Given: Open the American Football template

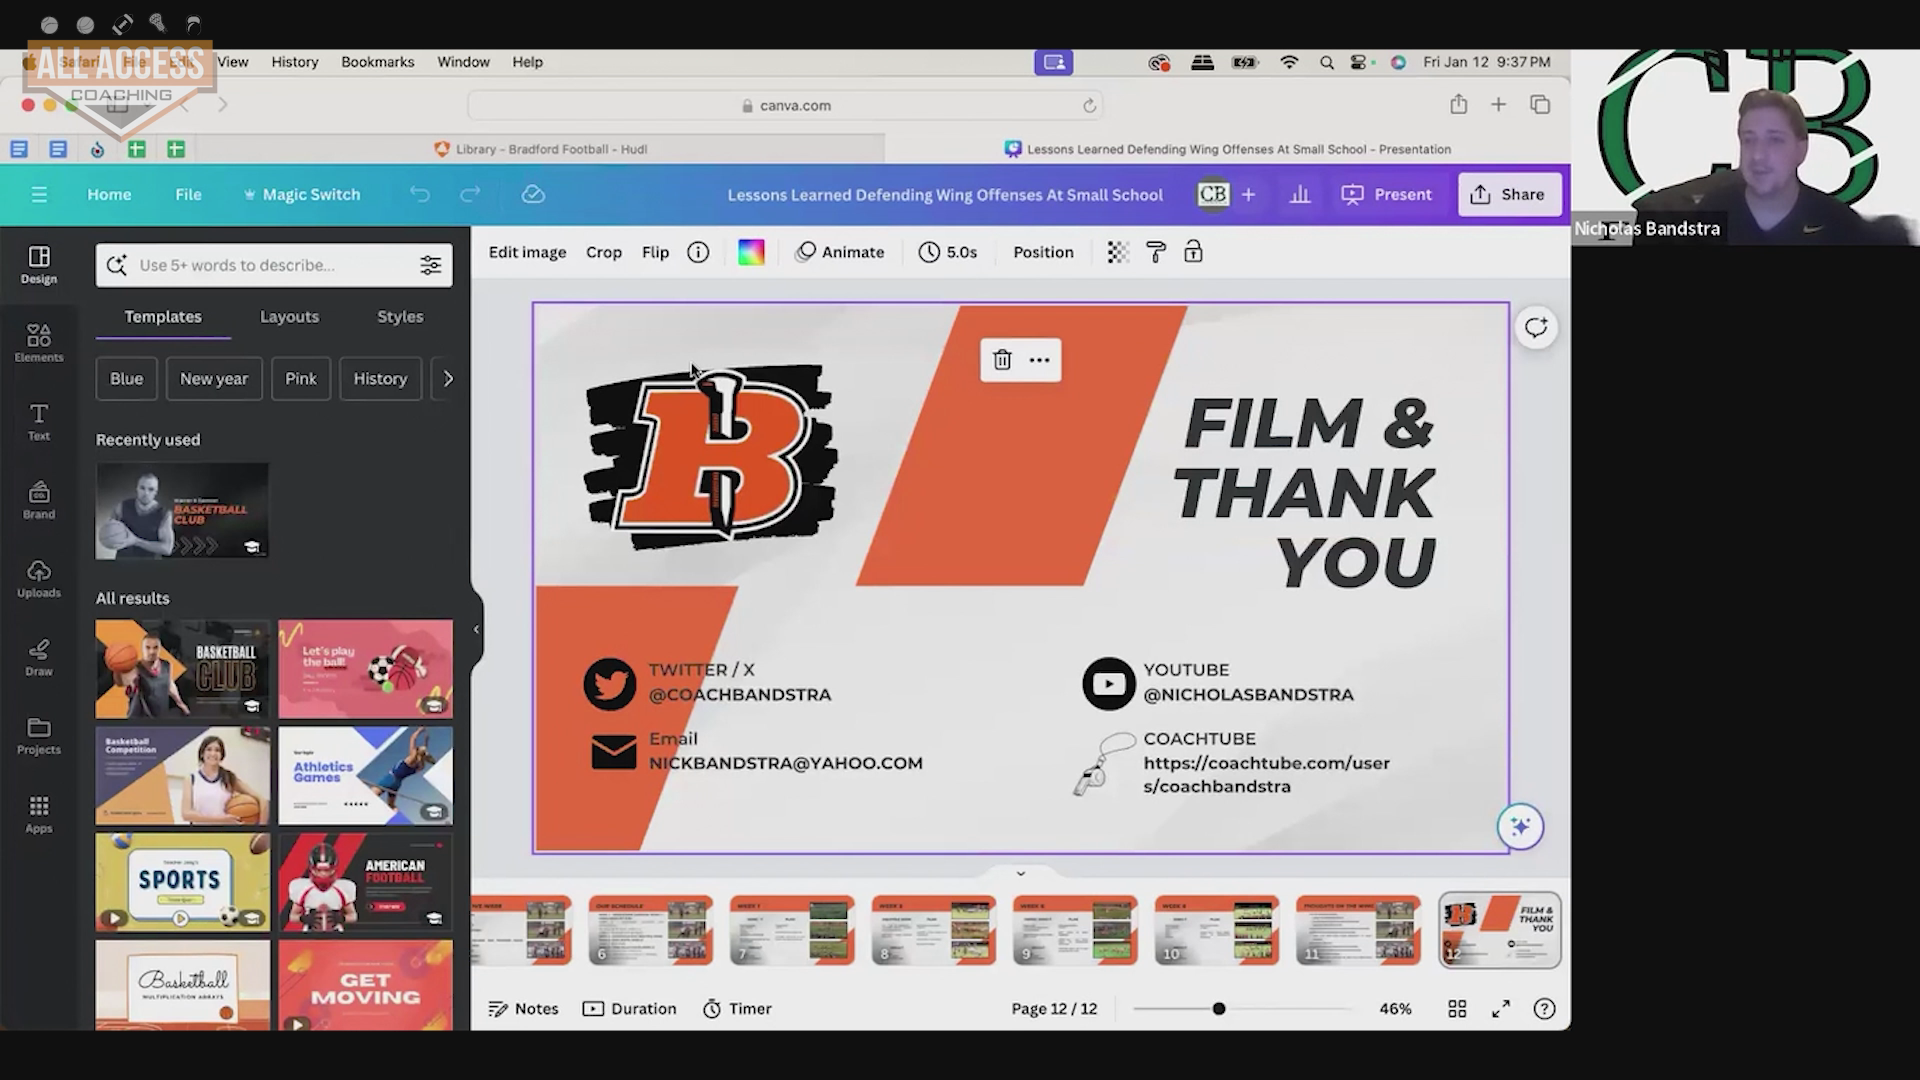Looking at the screenshot, I should 365,882.
